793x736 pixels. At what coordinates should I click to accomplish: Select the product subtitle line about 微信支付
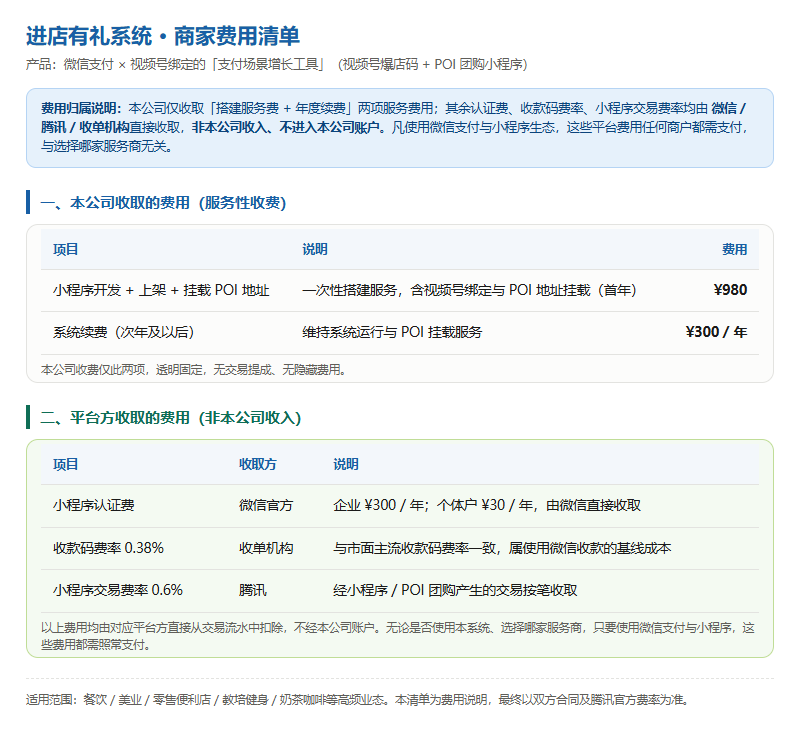coord(277,64)
